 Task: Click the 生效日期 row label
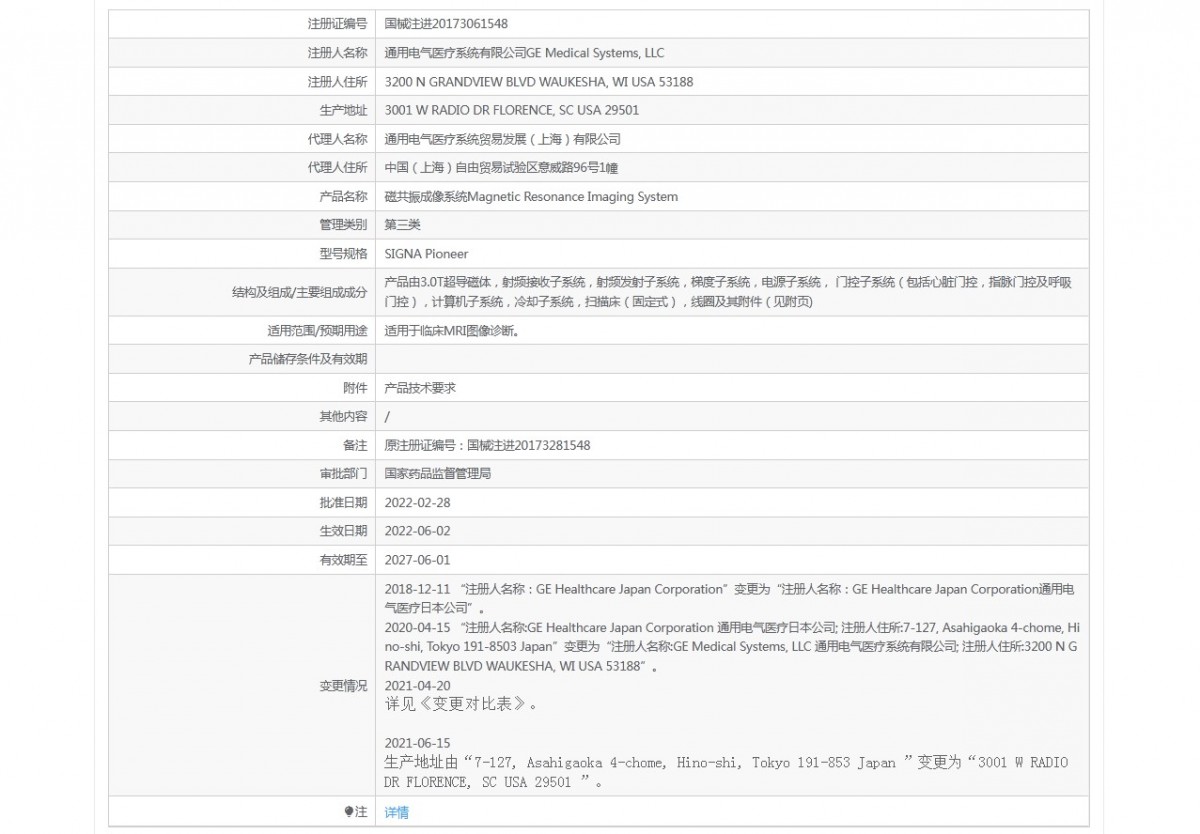343,531
